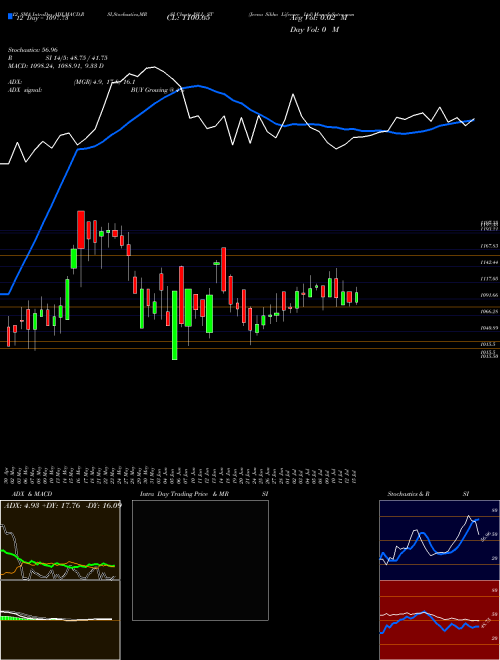Click the 1066.25 price axis label

click(x=489, y=311)
